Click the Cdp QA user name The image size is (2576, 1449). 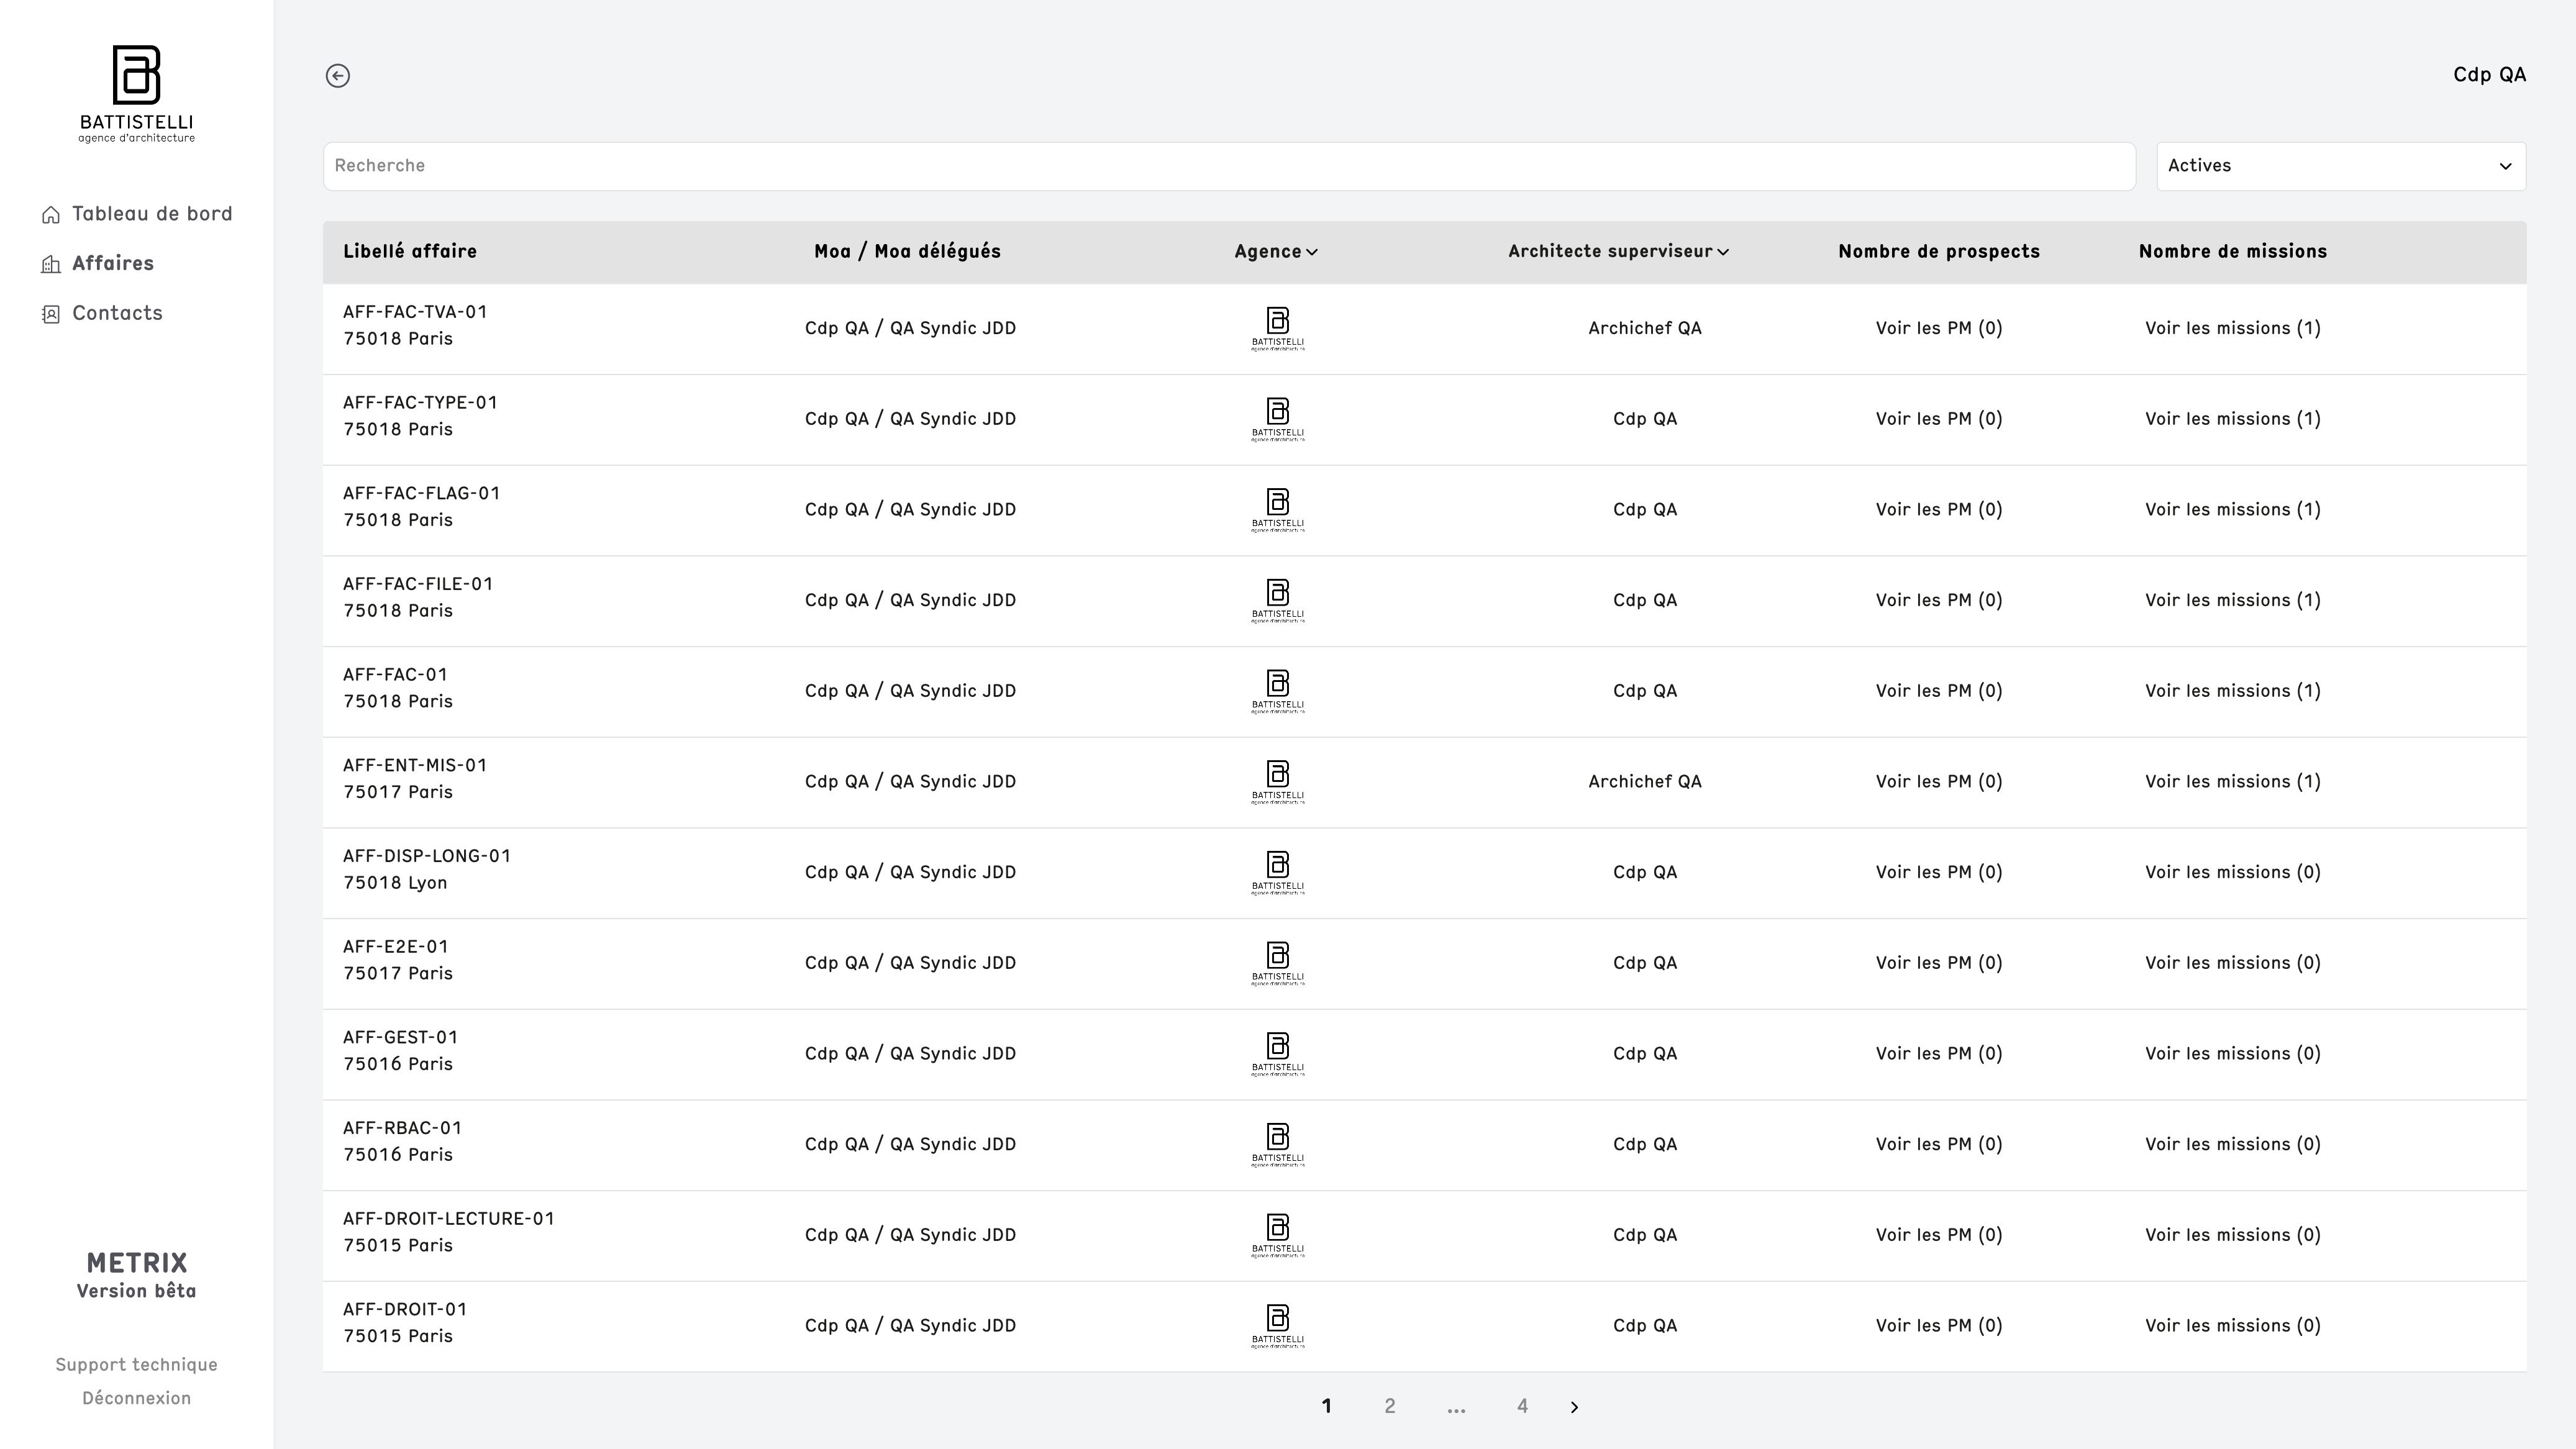[x=2489, y=75]
